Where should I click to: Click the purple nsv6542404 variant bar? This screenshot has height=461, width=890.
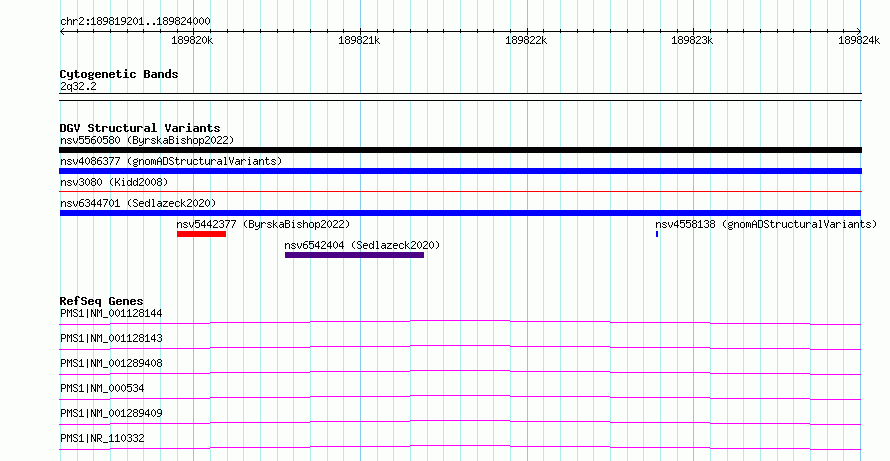(354, 255)
